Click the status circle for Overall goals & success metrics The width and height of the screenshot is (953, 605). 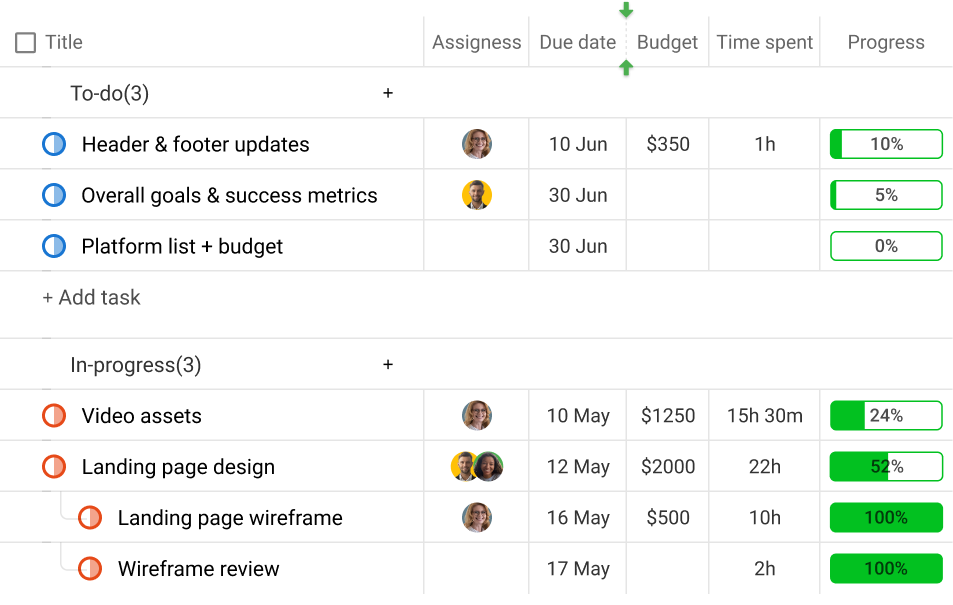(x=54, y=195)
